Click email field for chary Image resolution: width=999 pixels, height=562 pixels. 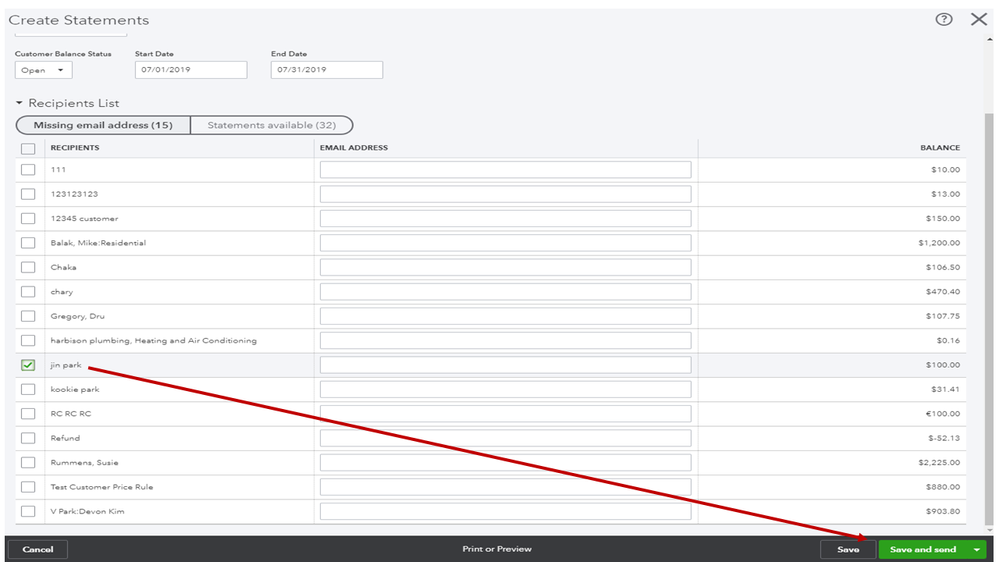505,292
